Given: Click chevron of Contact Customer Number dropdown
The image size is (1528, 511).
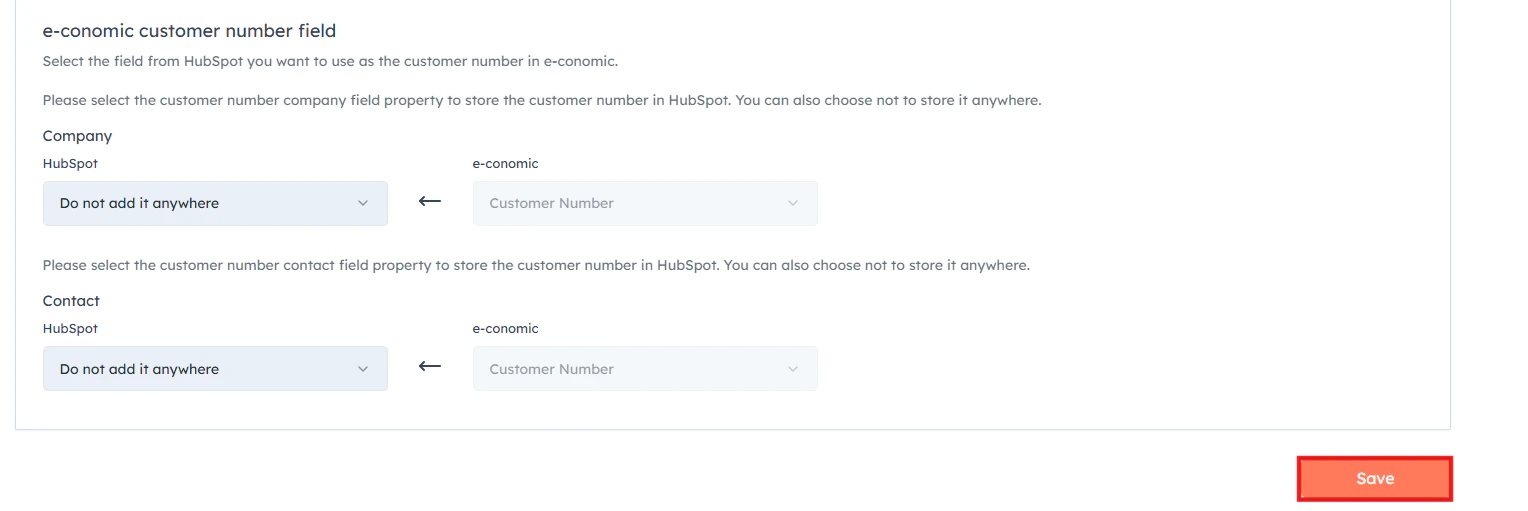Looking at the screenshot, I should tap(793, 369).
